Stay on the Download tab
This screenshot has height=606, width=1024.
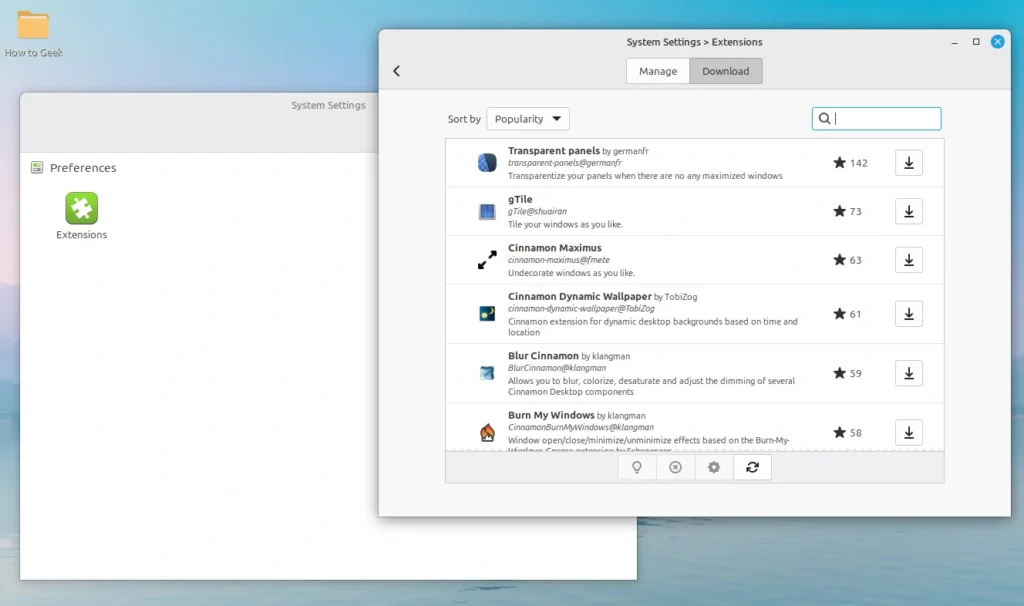726,71
